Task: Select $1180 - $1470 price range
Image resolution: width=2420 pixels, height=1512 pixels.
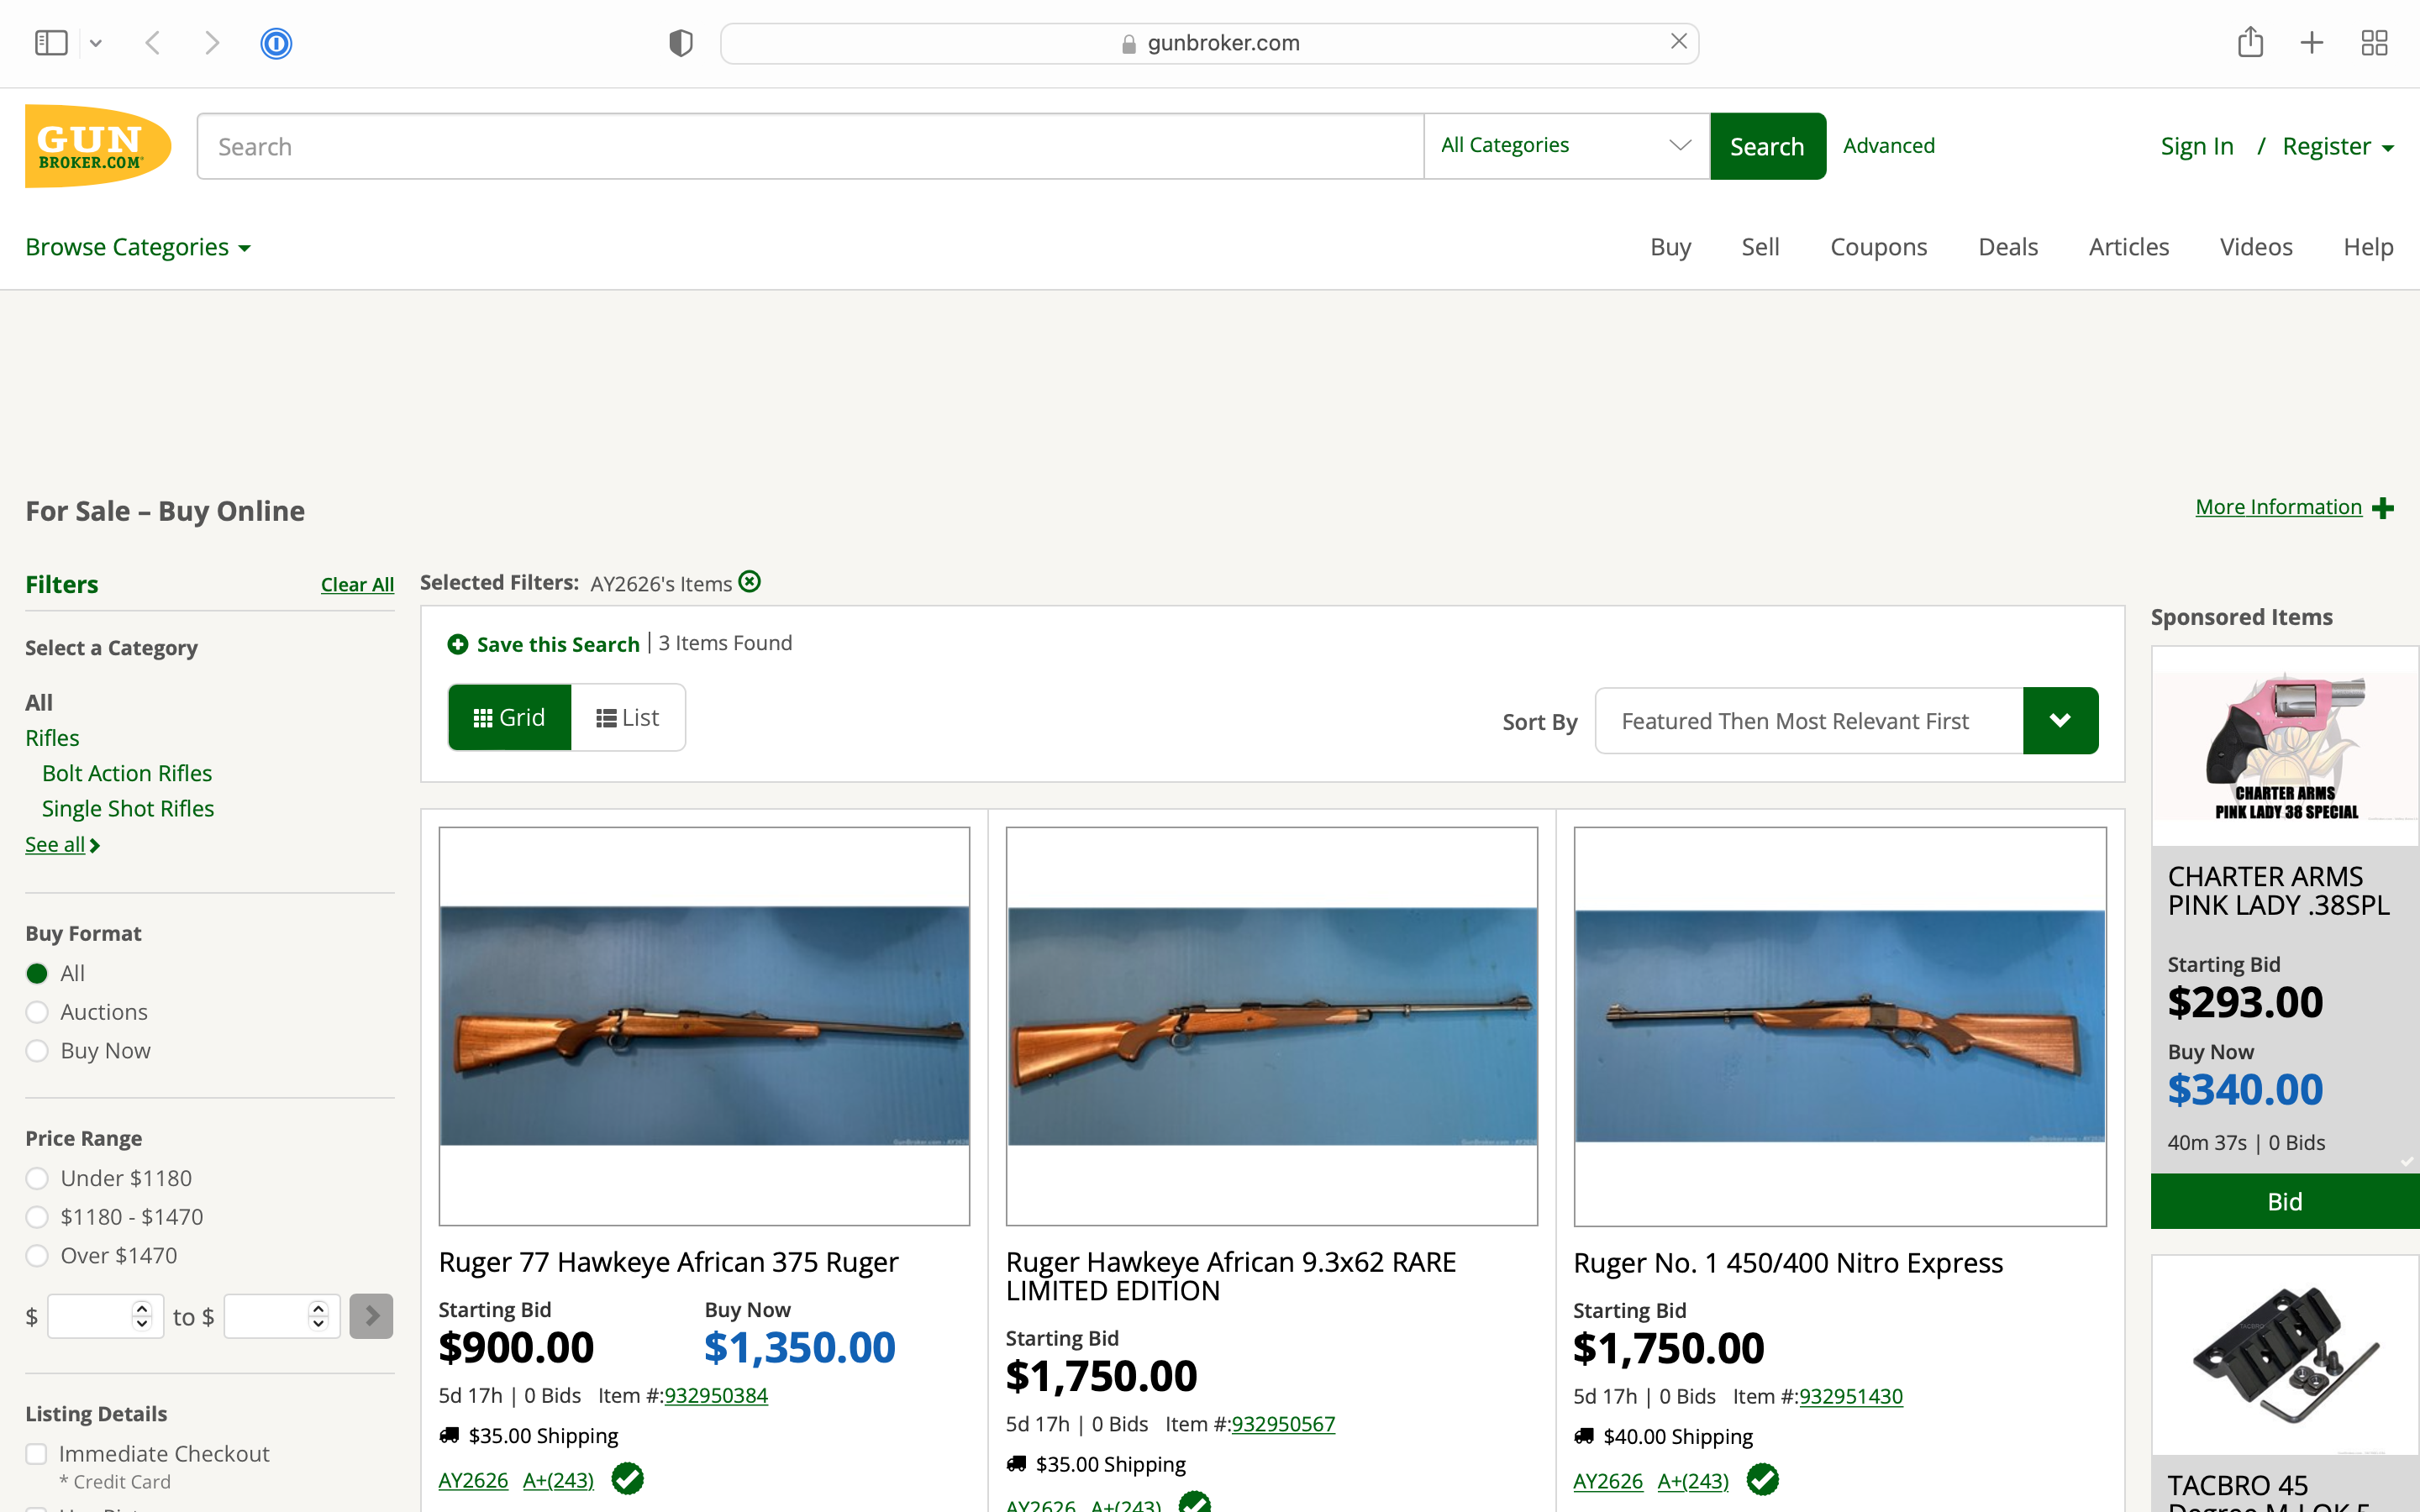Action: 37,1217
